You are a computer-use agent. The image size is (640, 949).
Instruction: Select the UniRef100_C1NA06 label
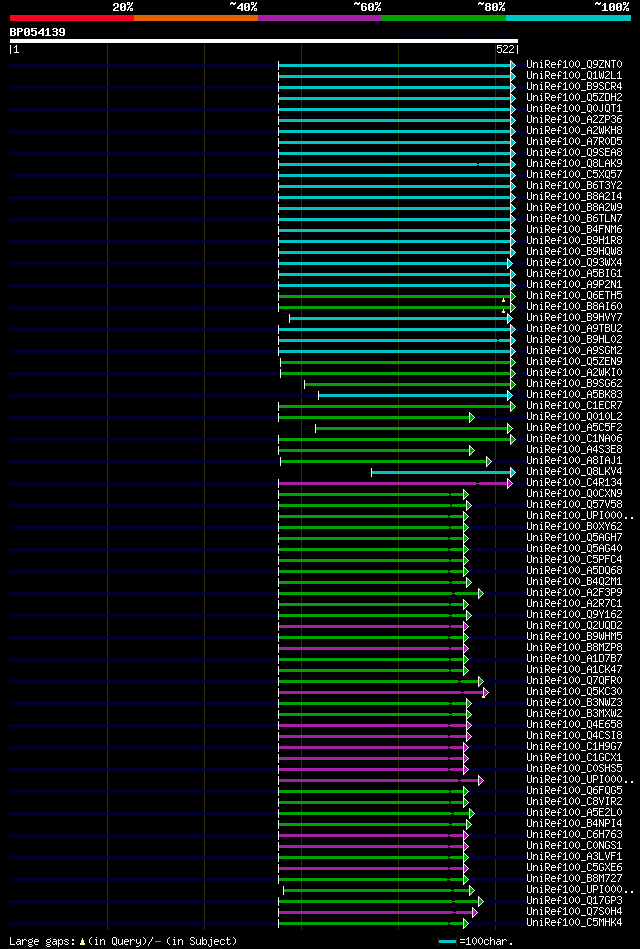(x=574, y=439)
